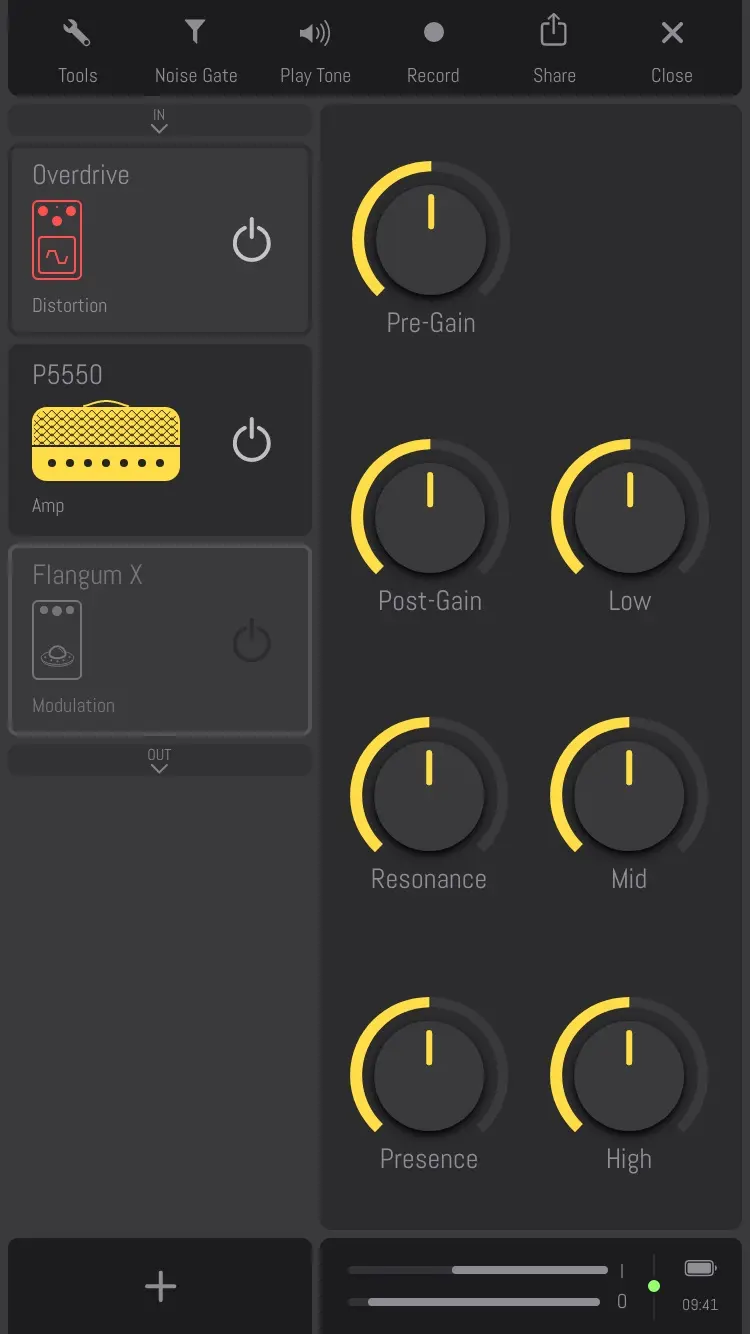Enable the Flangum X power button
The image size is (750, 1334).
coord(251,641)
